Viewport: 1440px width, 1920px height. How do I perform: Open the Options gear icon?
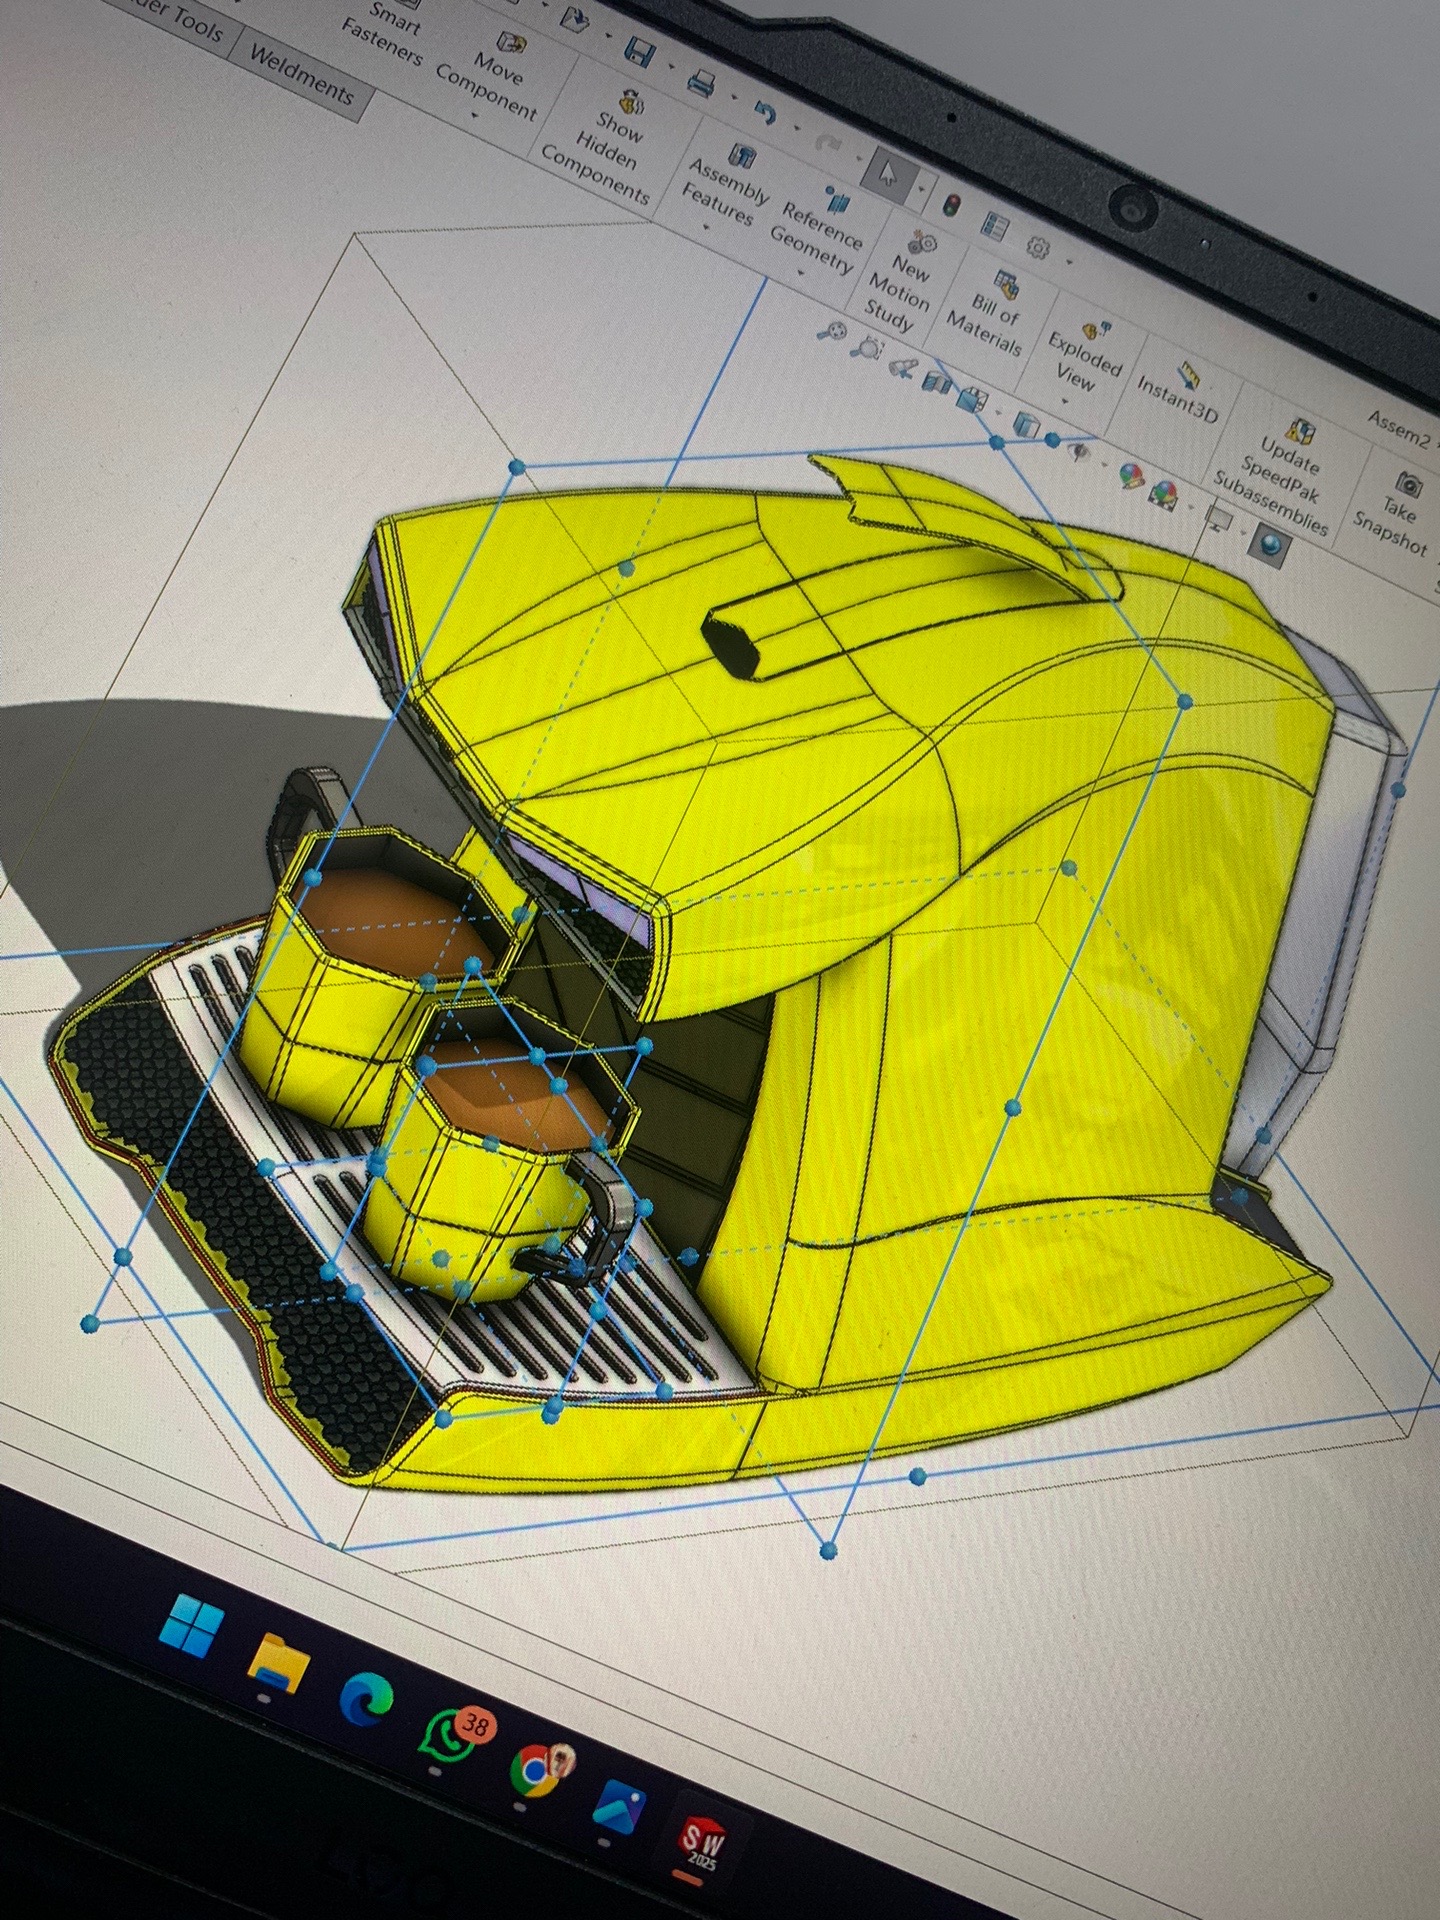(1040, 247)
